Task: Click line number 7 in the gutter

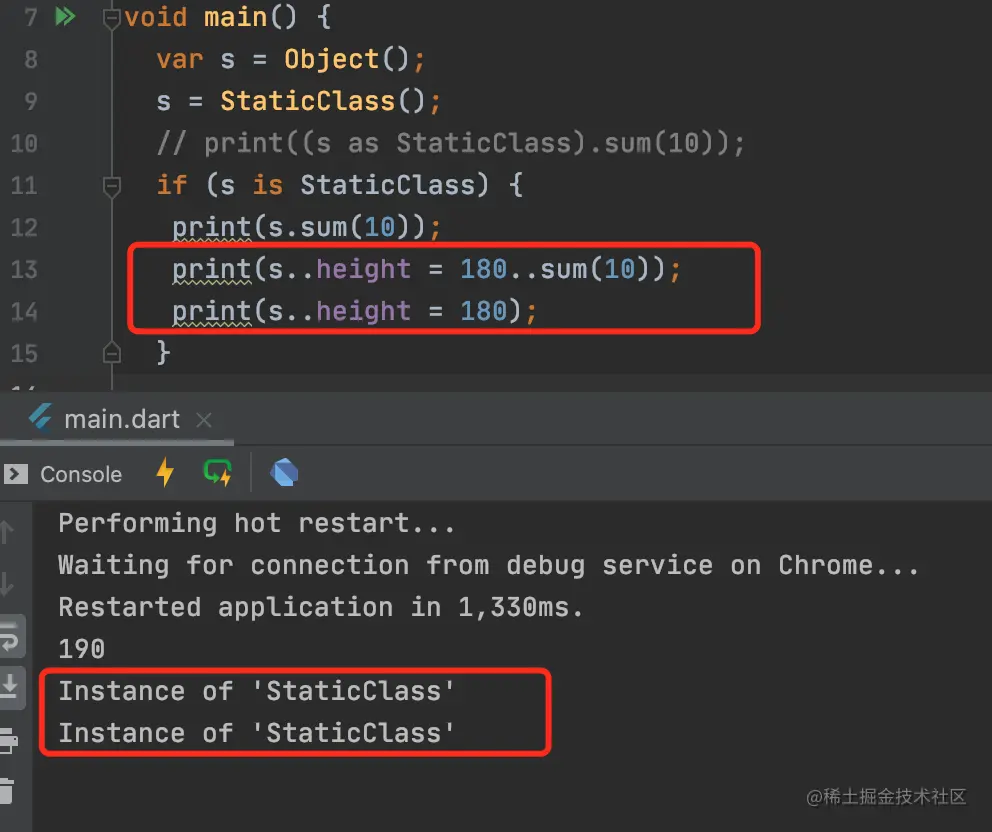Action: pos(30,17)
